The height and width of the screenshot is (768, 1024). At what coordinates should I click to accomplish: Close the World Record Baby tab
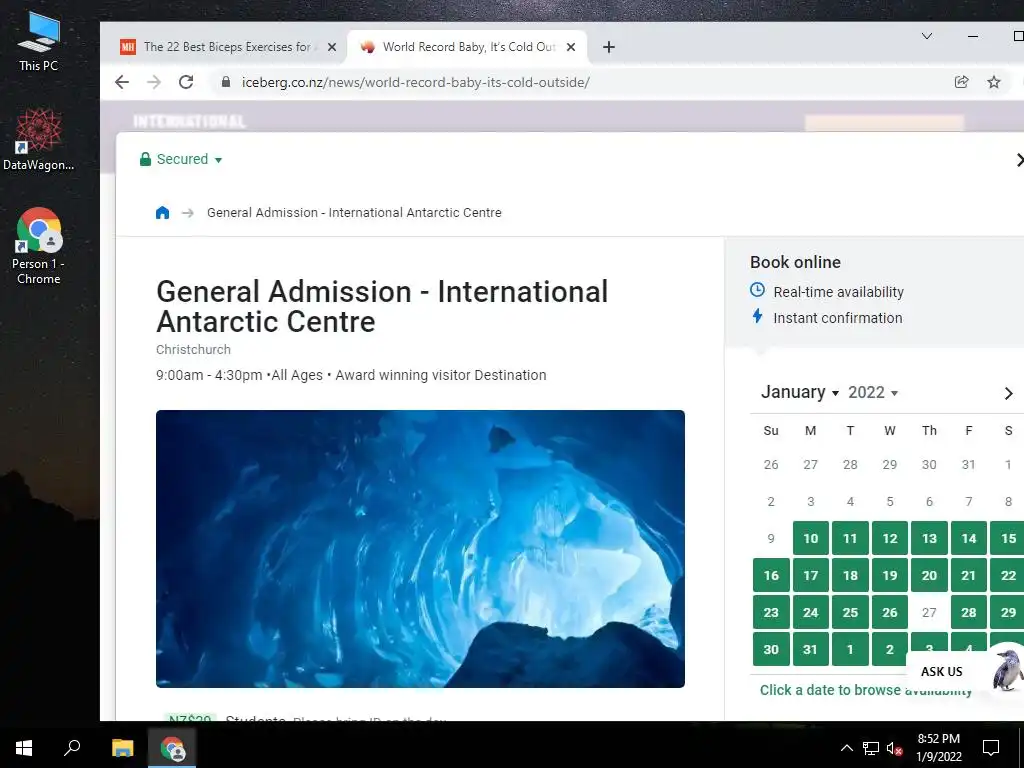tap(571, 47)
